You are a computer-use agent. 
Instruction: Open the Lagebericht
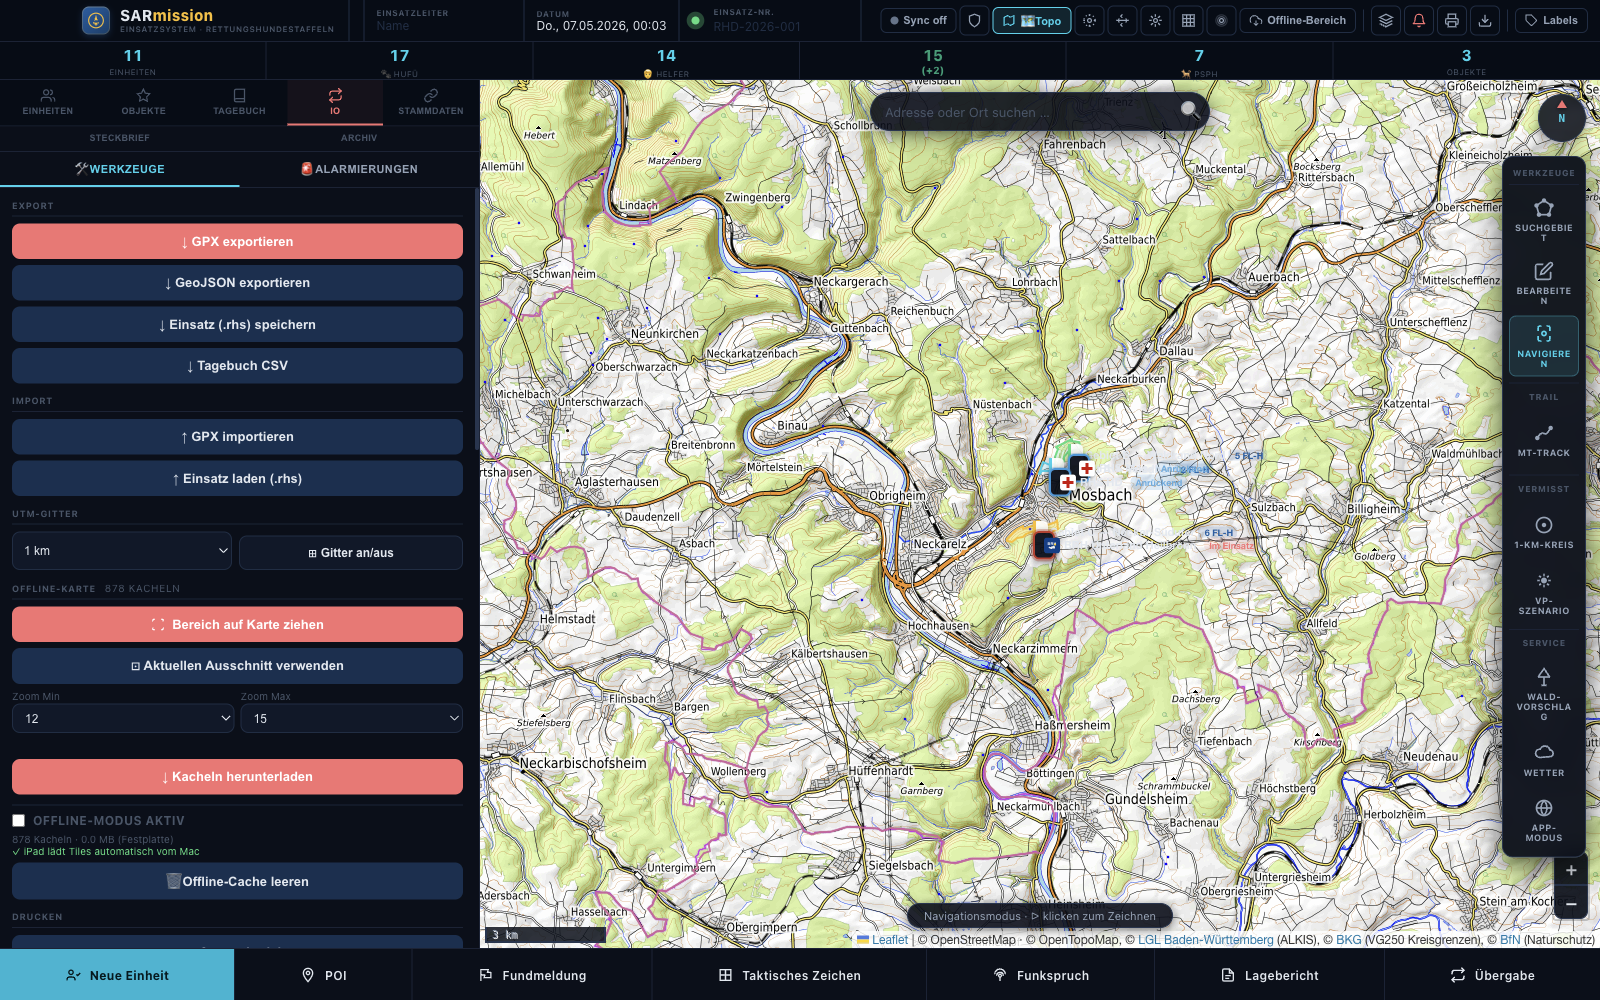[1269, 975]
